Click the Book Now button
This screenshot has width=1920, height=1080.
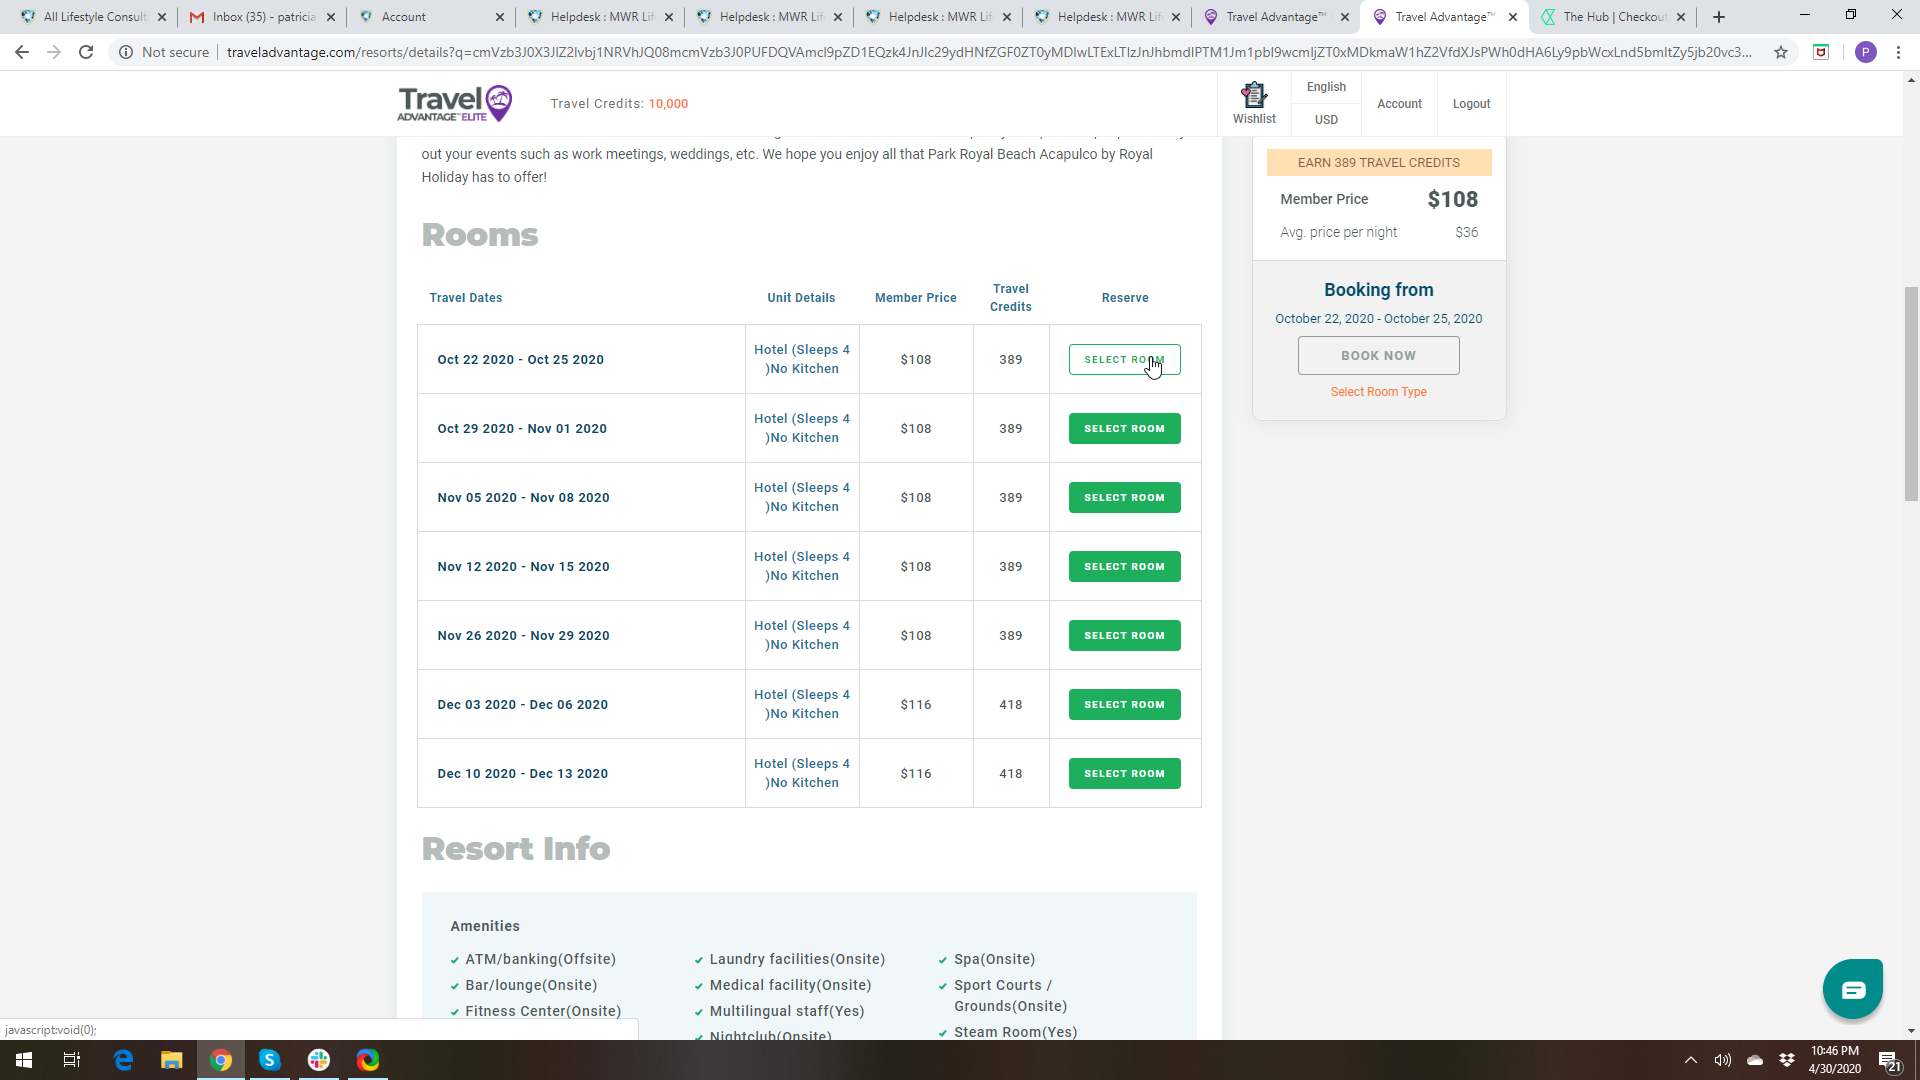click(1378, 355)
